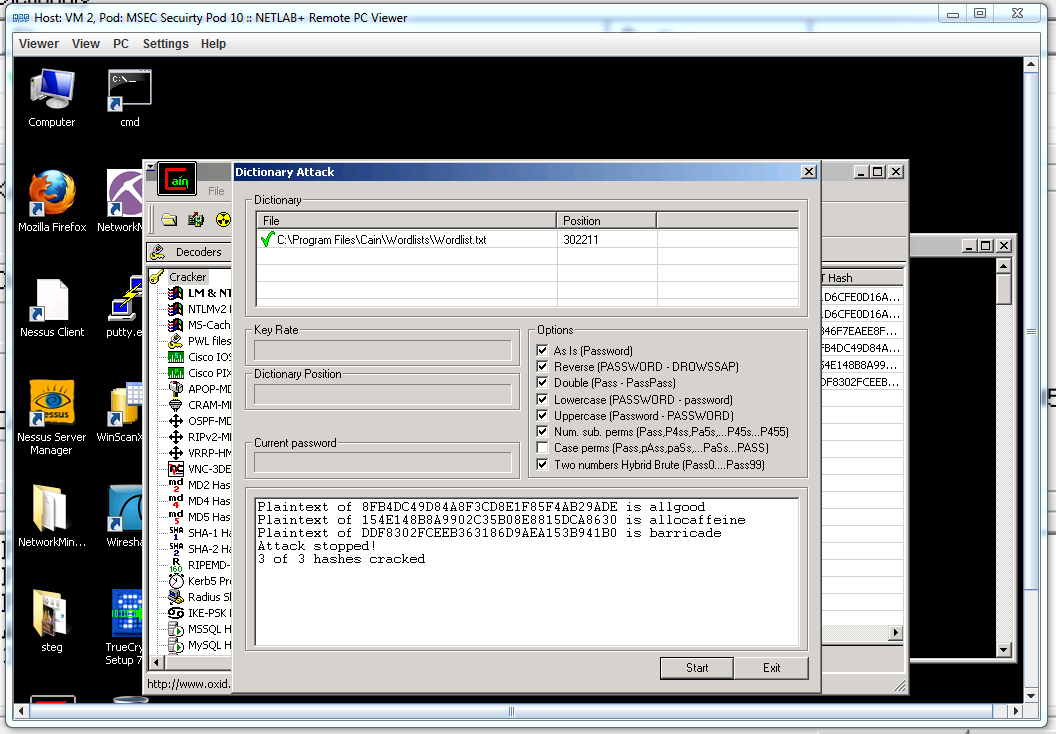Open the WinScanX desktop shortcut

121,411
